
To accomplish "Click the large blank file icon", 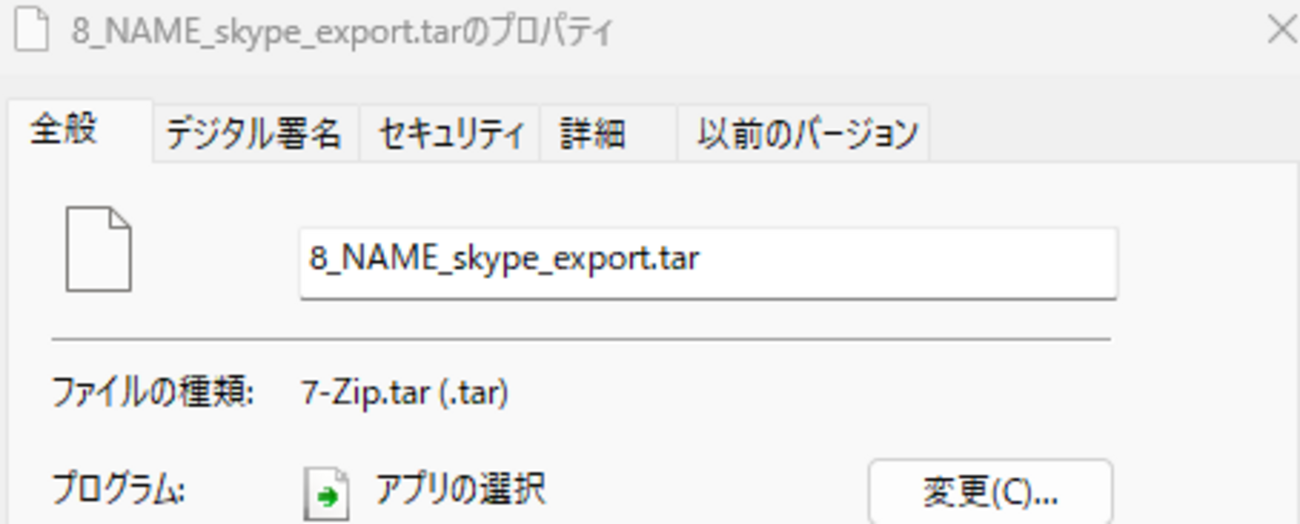I will [x=98, y=249].
